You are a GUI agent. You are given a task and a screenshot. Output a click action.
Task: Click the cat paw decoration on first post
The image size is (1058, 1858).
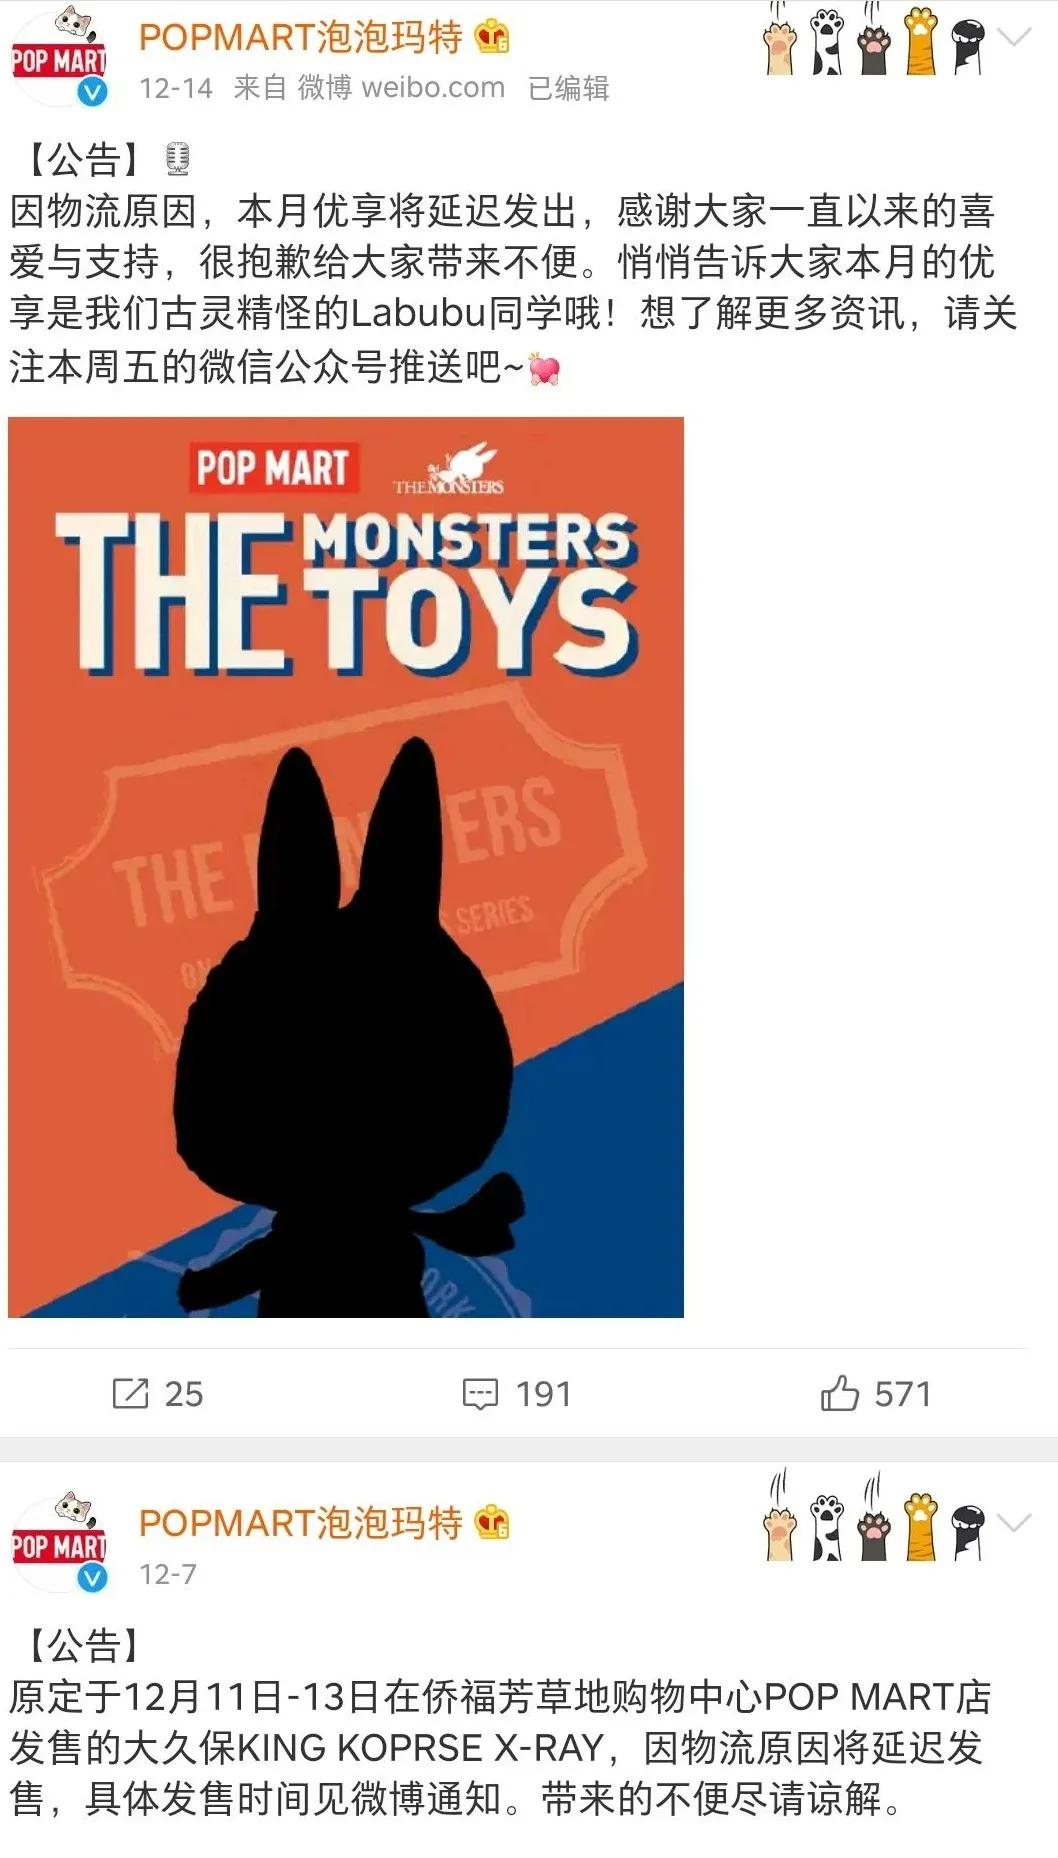point(873,43)
